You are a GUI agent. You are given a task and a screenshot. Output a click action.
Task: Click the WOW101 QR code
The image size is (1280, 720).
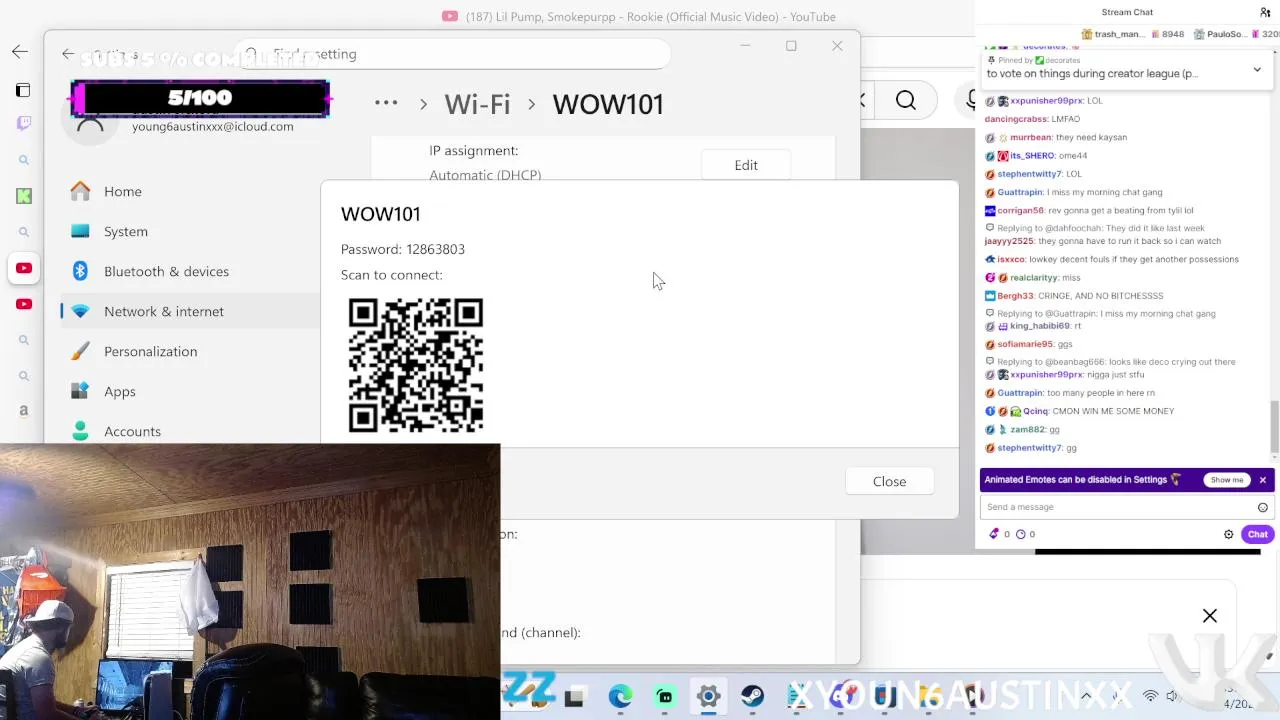point(416,365)
